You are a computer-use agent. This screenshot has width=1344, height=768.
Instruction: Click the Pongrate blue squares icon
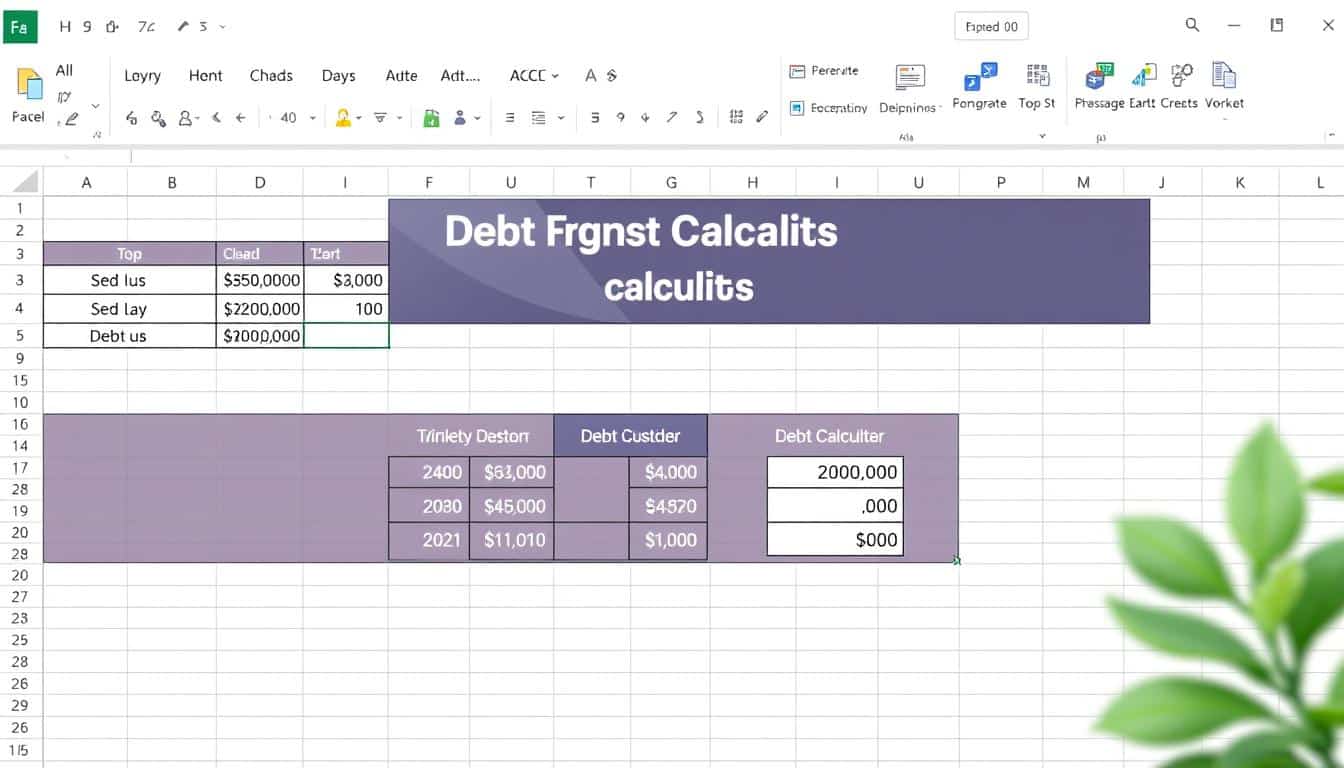point(980,77)
